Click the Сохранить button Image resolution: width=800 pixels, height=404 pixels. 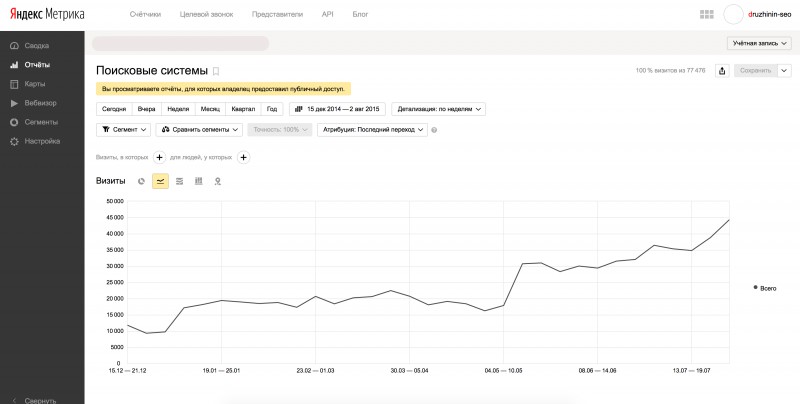tap(756, 71)
